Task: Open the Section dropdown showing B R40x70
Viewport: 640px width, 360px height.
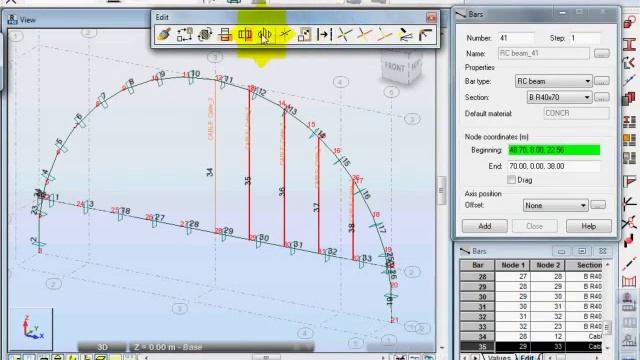Action: click(x=559, y=98)
